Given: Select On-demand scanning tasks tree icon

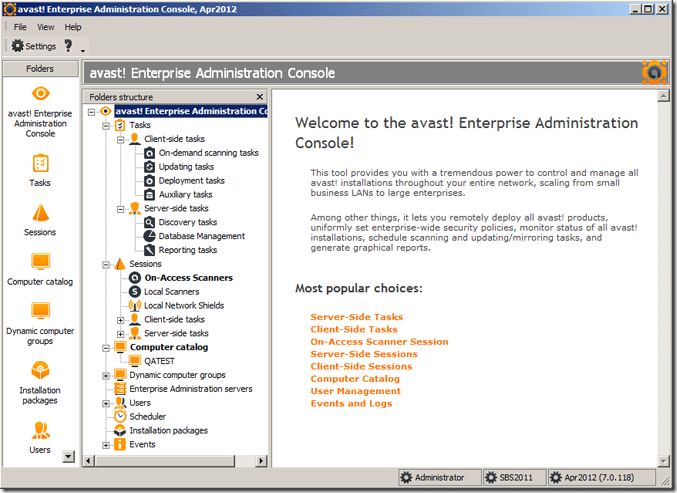Looking at the screenshot, I should tap(149, 153).
